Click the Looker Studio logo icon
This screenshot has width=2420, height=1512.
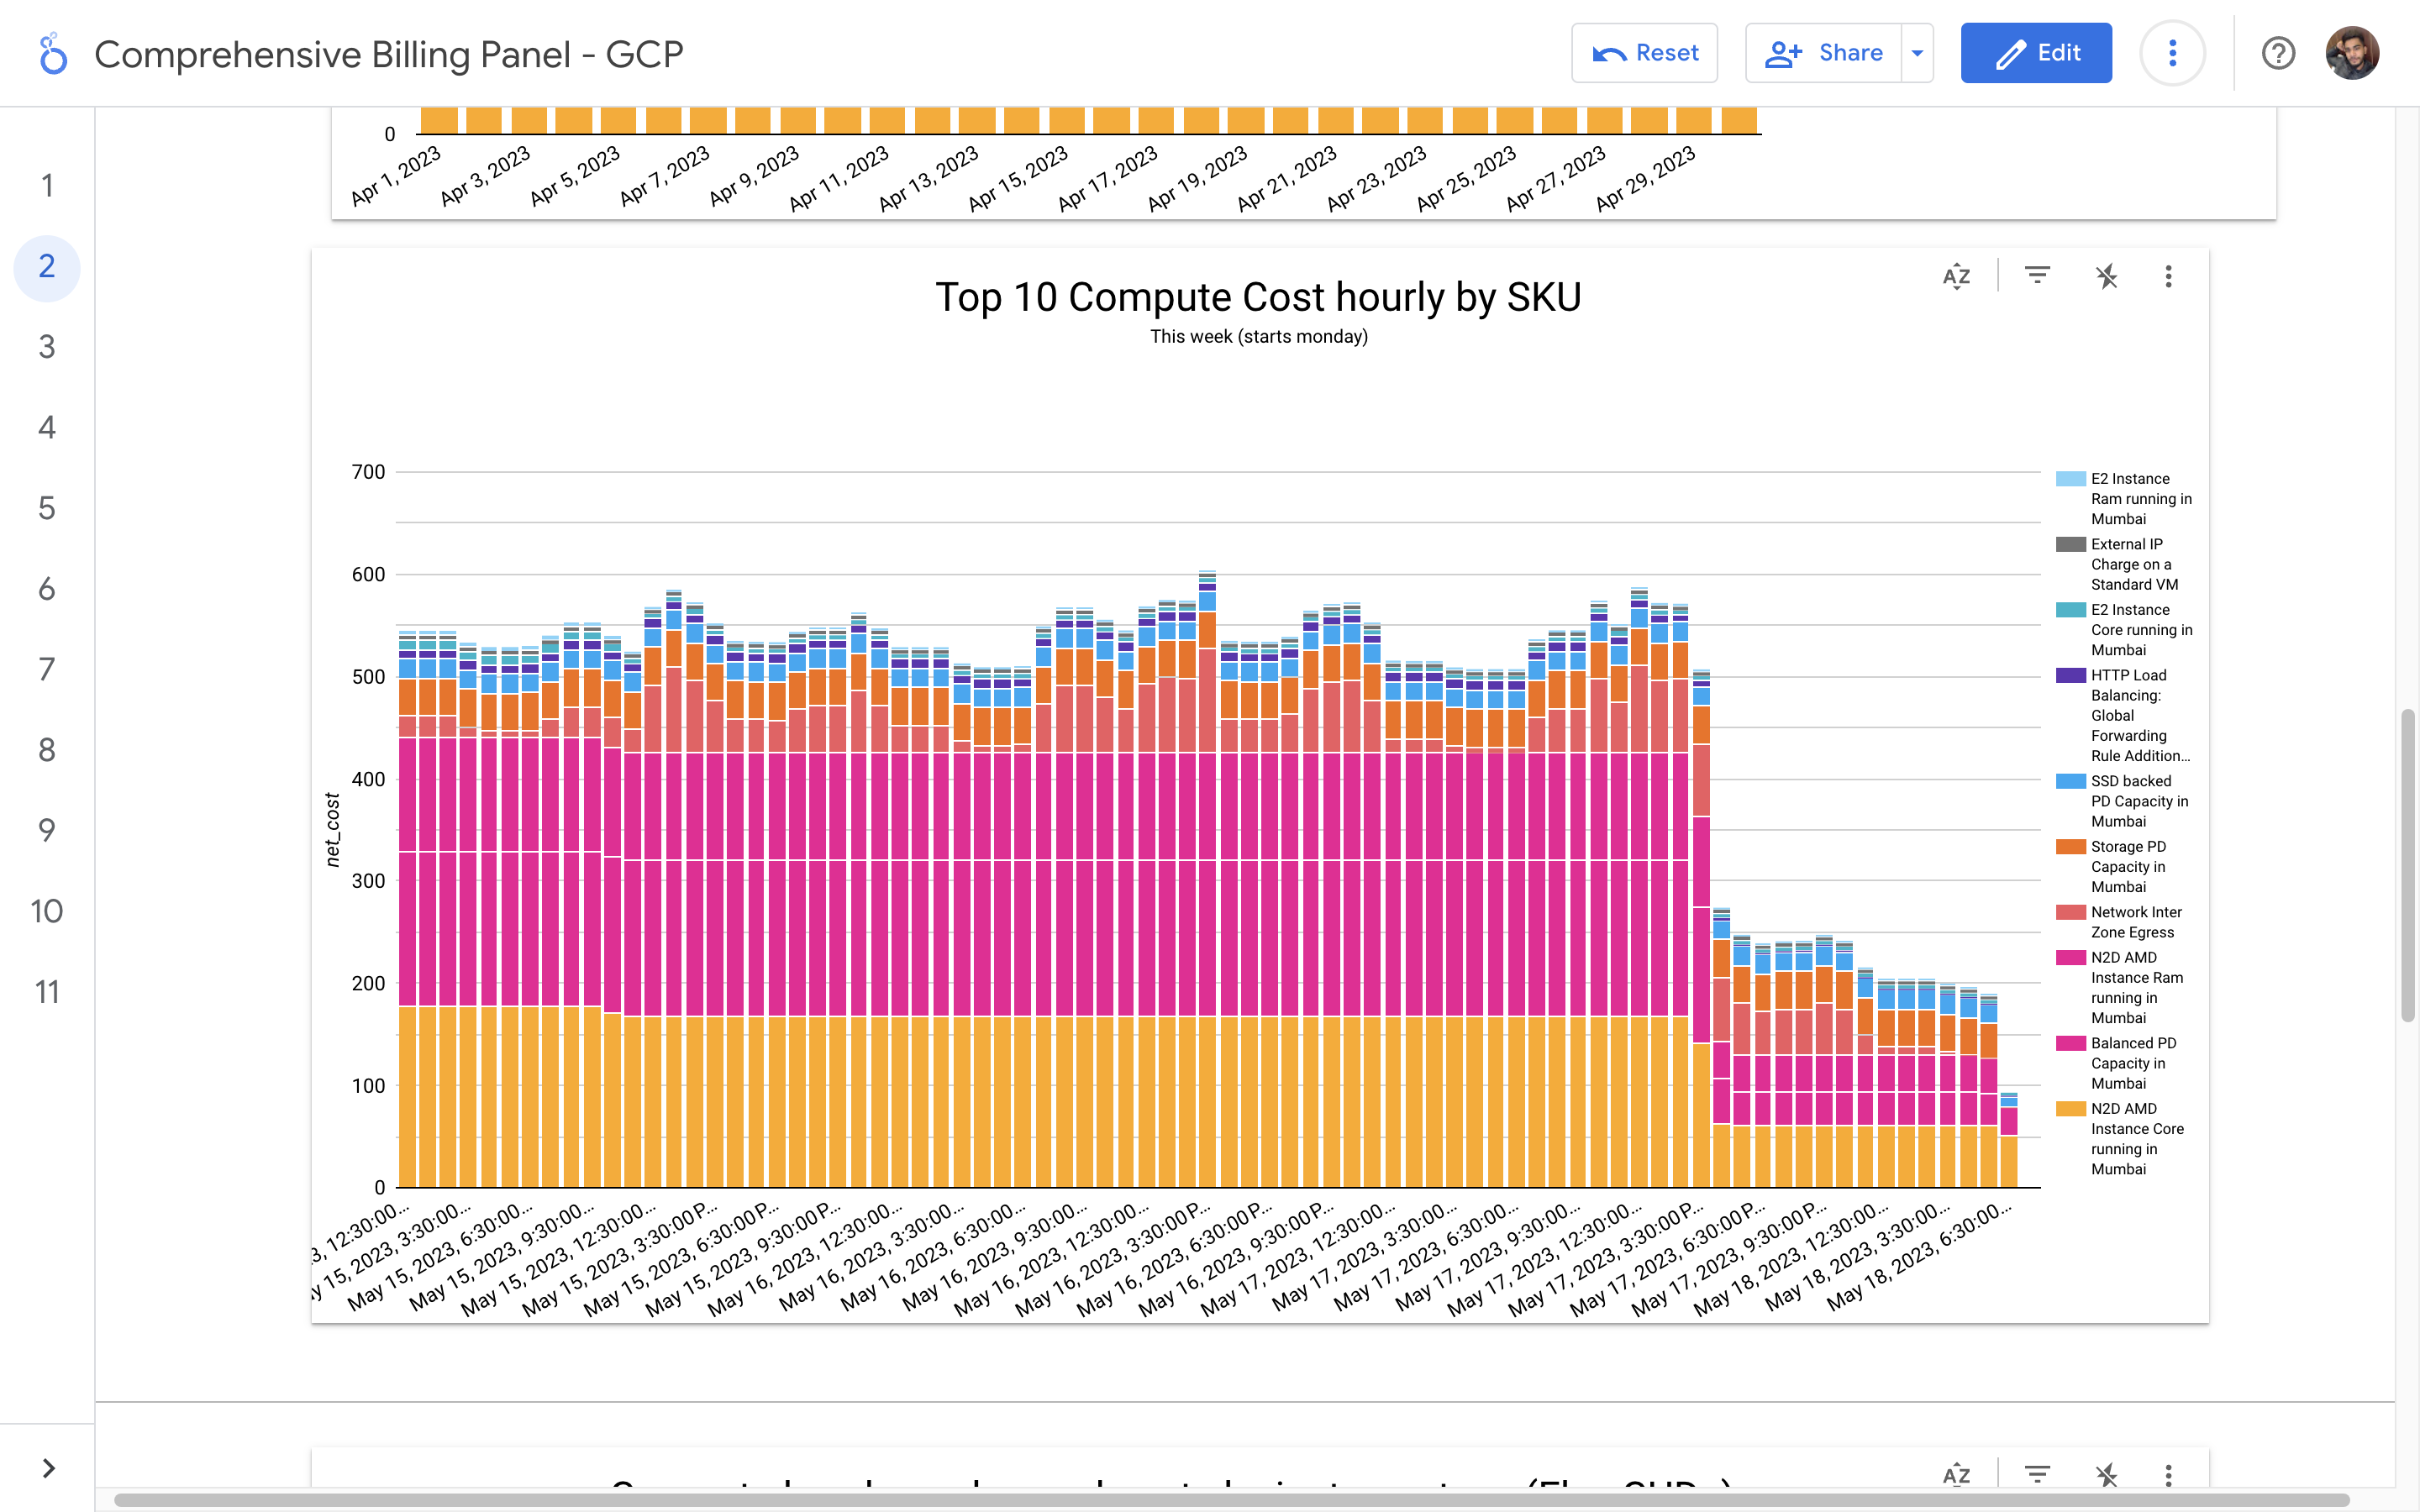(53, 54)
